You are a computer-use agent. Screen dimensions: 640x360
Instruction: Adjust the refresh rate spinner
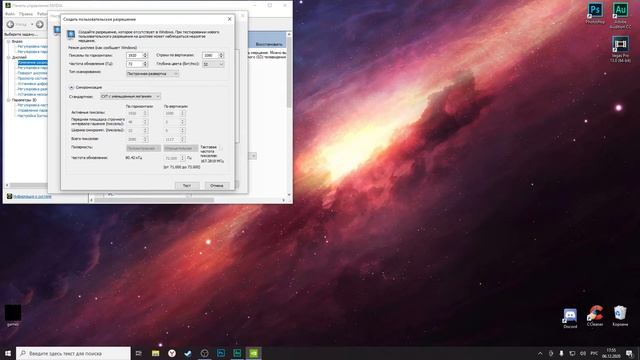tap(145, 64)
